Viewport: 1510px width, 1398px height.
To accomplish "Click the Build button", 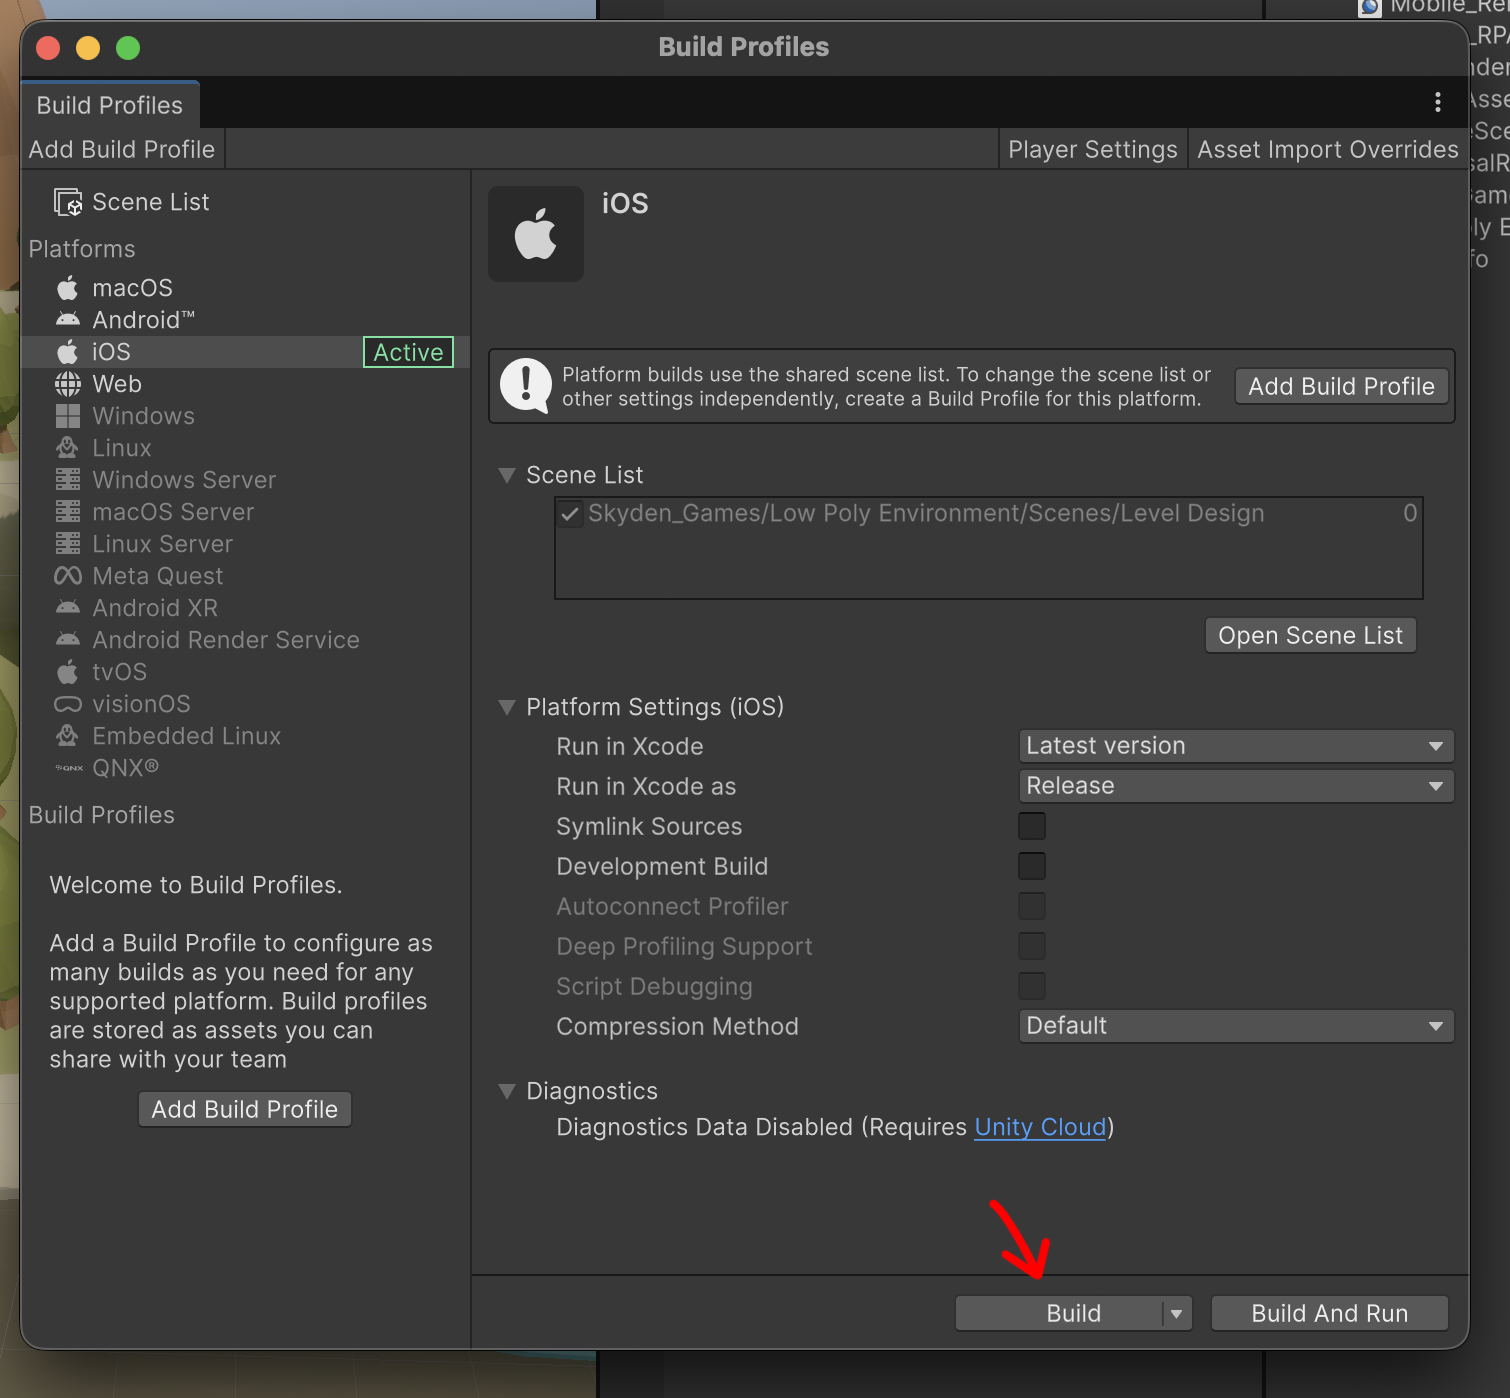I will coord(1059,1314).
